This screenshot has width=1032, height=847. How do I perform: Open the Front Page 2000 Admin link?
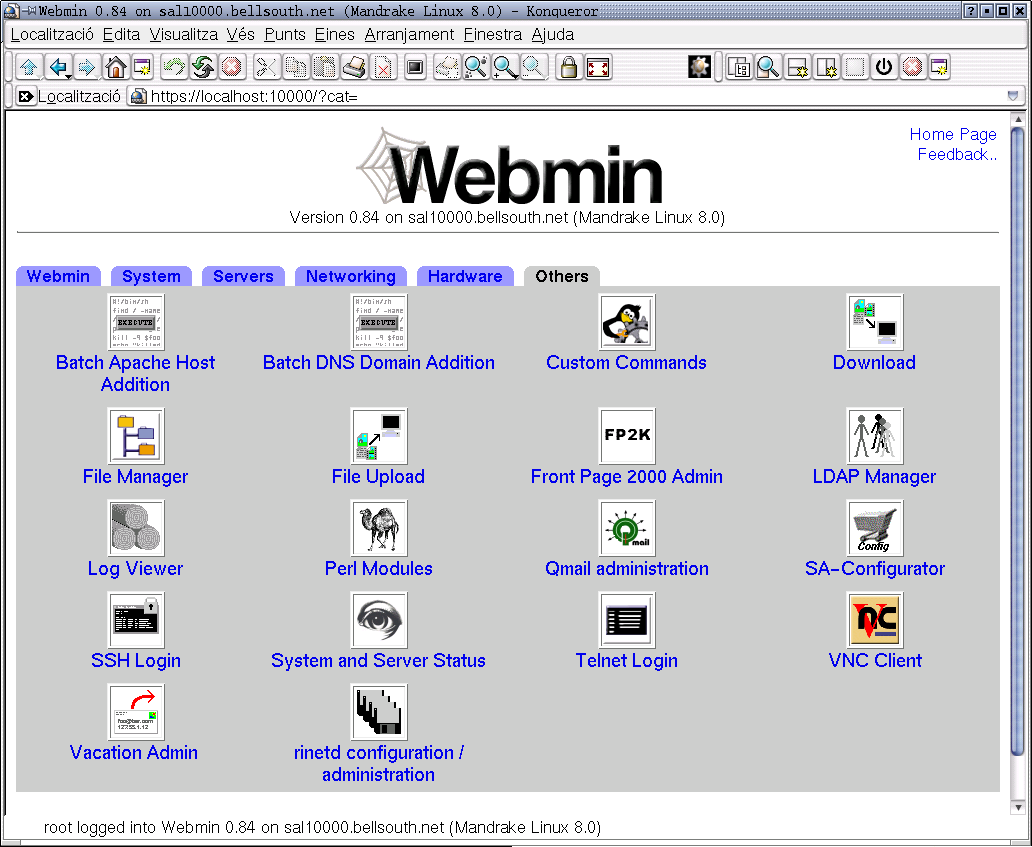[627, 476]
